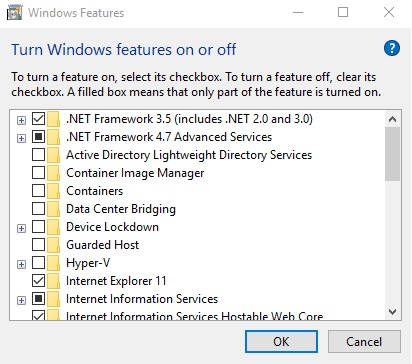
Task: Select the Internet Explorer 11 folder icon
Action: click(53, 281)
